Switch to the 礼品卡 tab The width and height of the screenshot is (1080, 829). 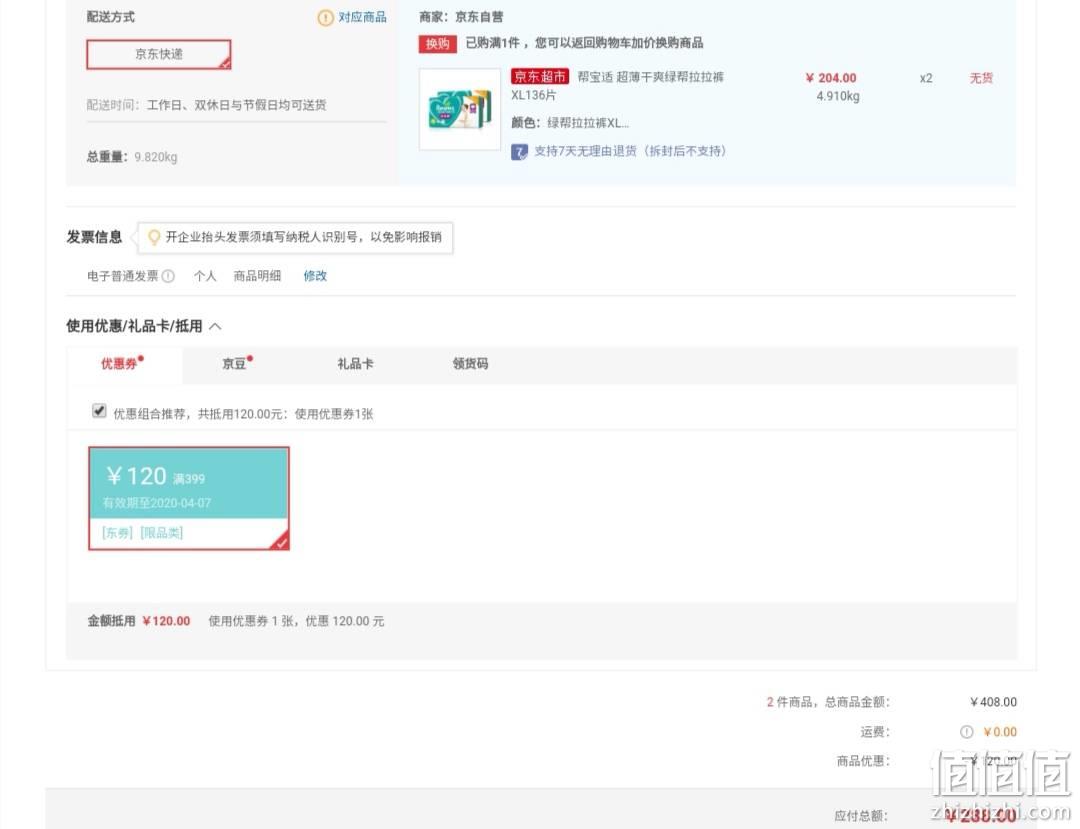[x=355, y=364]
